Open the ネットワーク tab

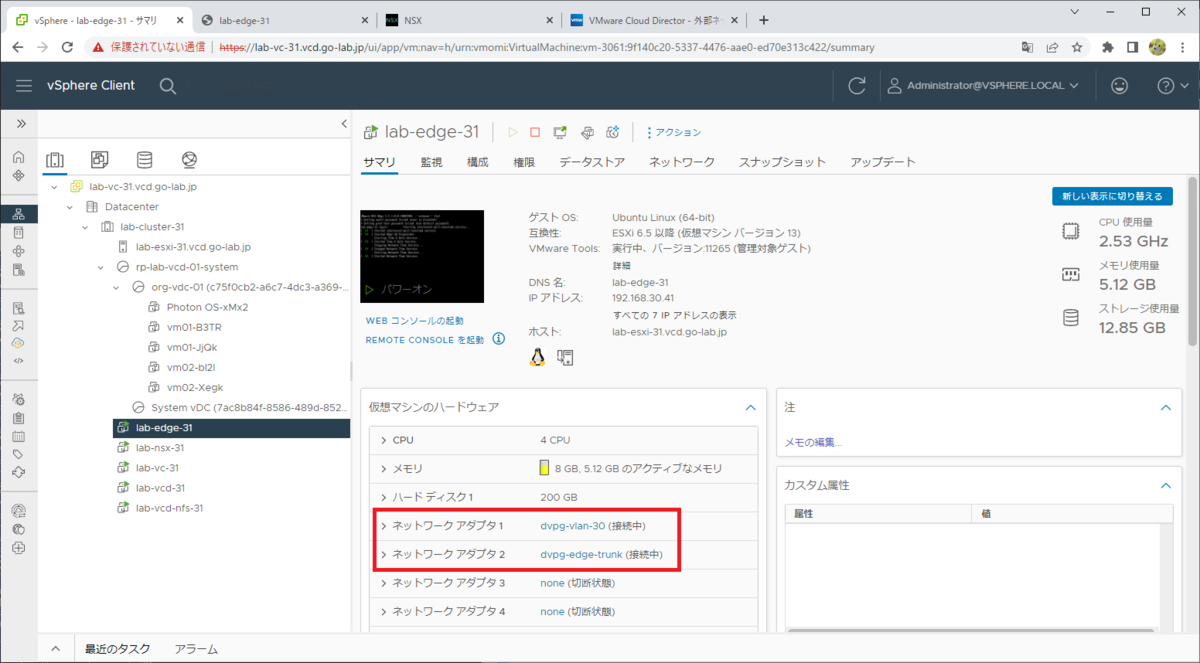pyautogui.click(x=682, y=162)
